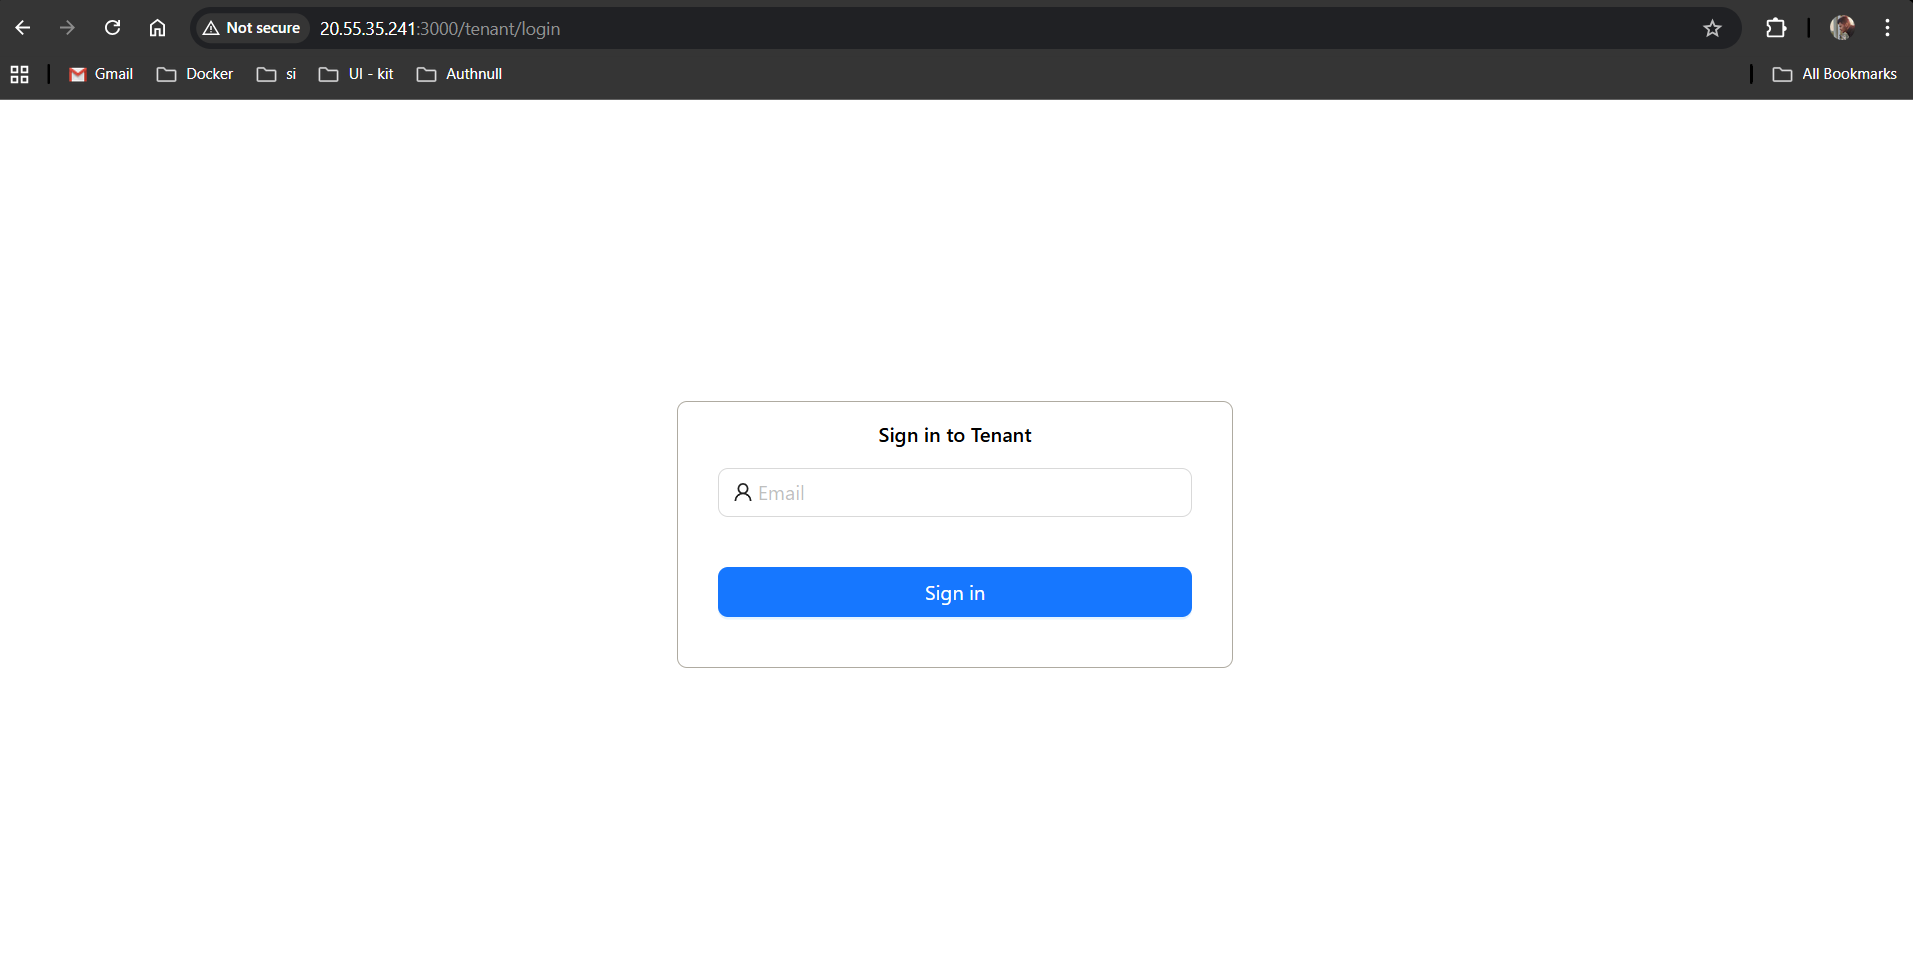The image size is (1913, 968).
Task: Click the Email input field
Action: [954, 492]
